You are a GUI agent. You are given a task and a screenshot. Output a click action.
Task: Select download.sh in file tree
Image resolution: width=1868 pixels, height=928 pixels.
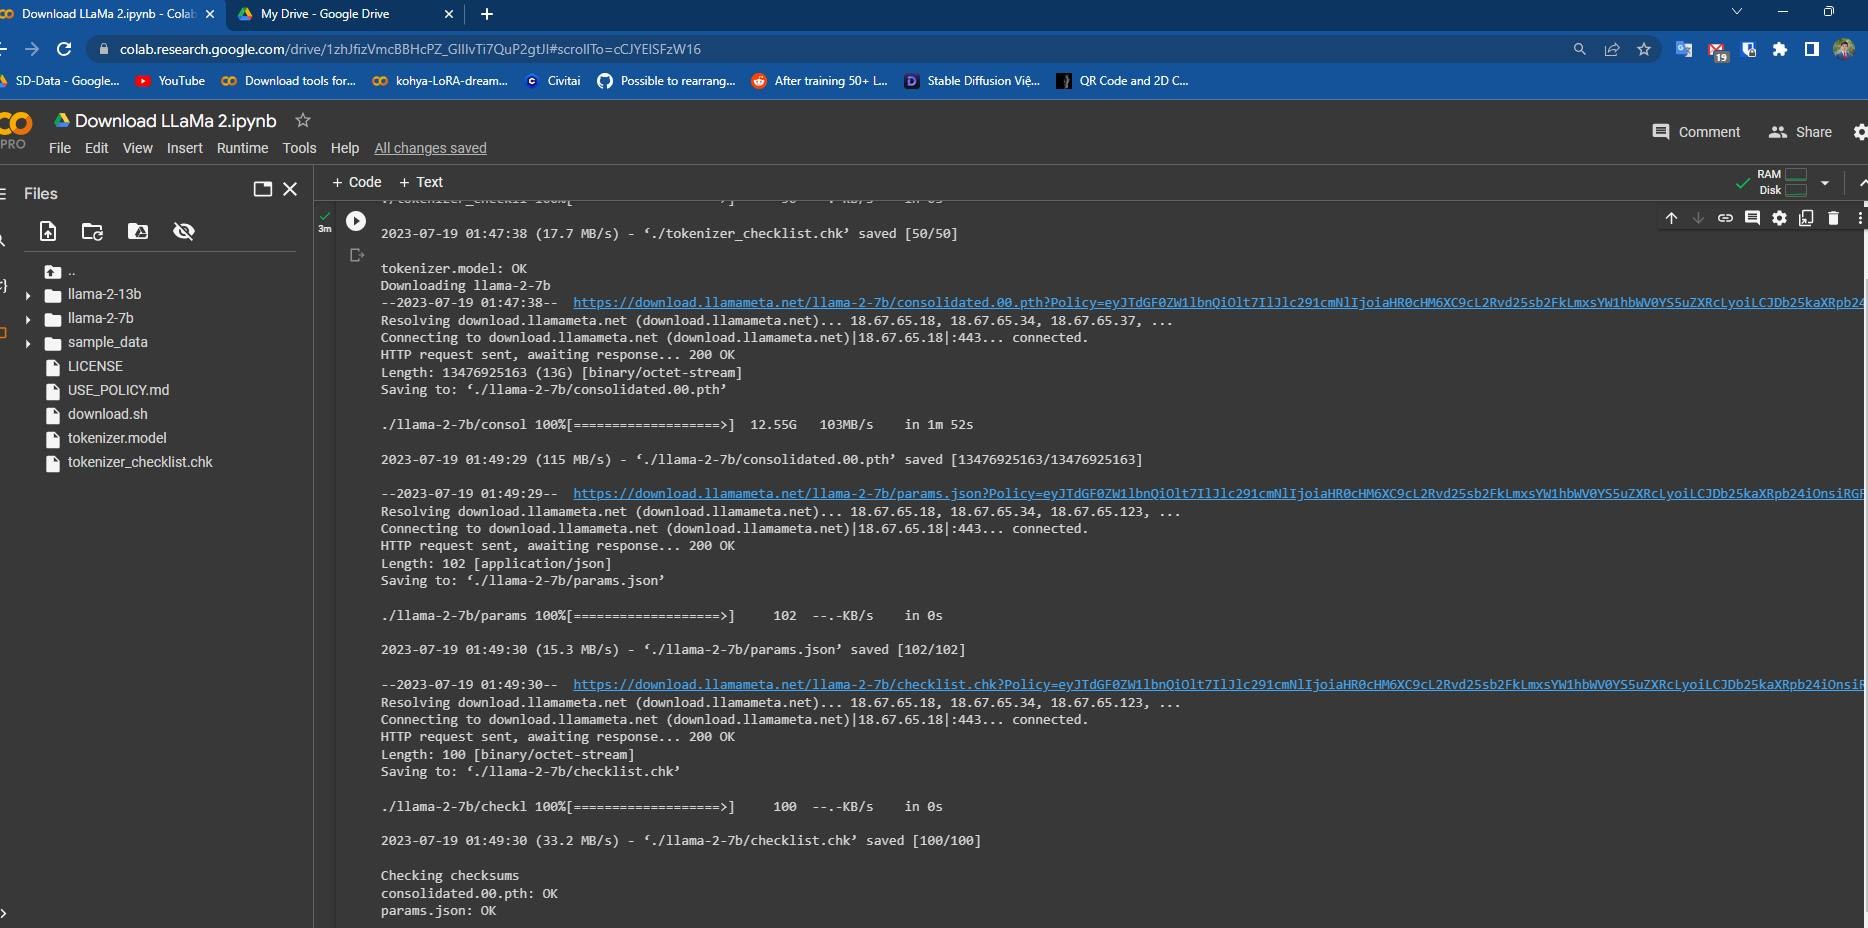click(107, 414)
